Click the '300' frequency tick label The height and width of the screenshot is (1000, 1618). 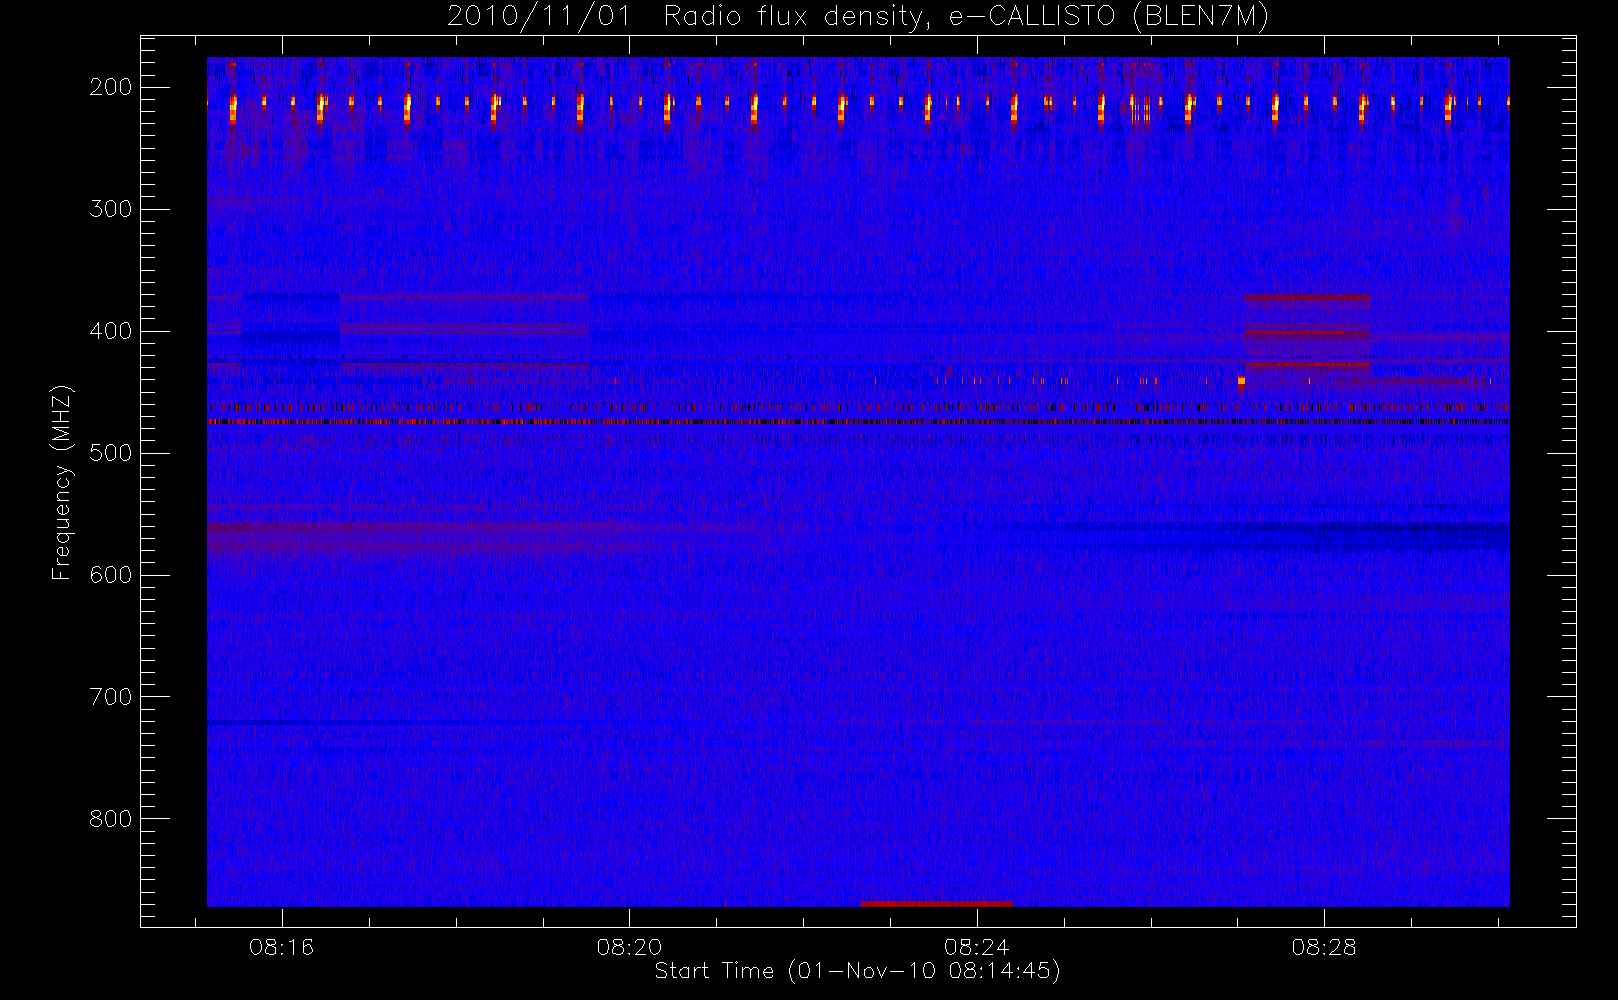click(111, 209)
